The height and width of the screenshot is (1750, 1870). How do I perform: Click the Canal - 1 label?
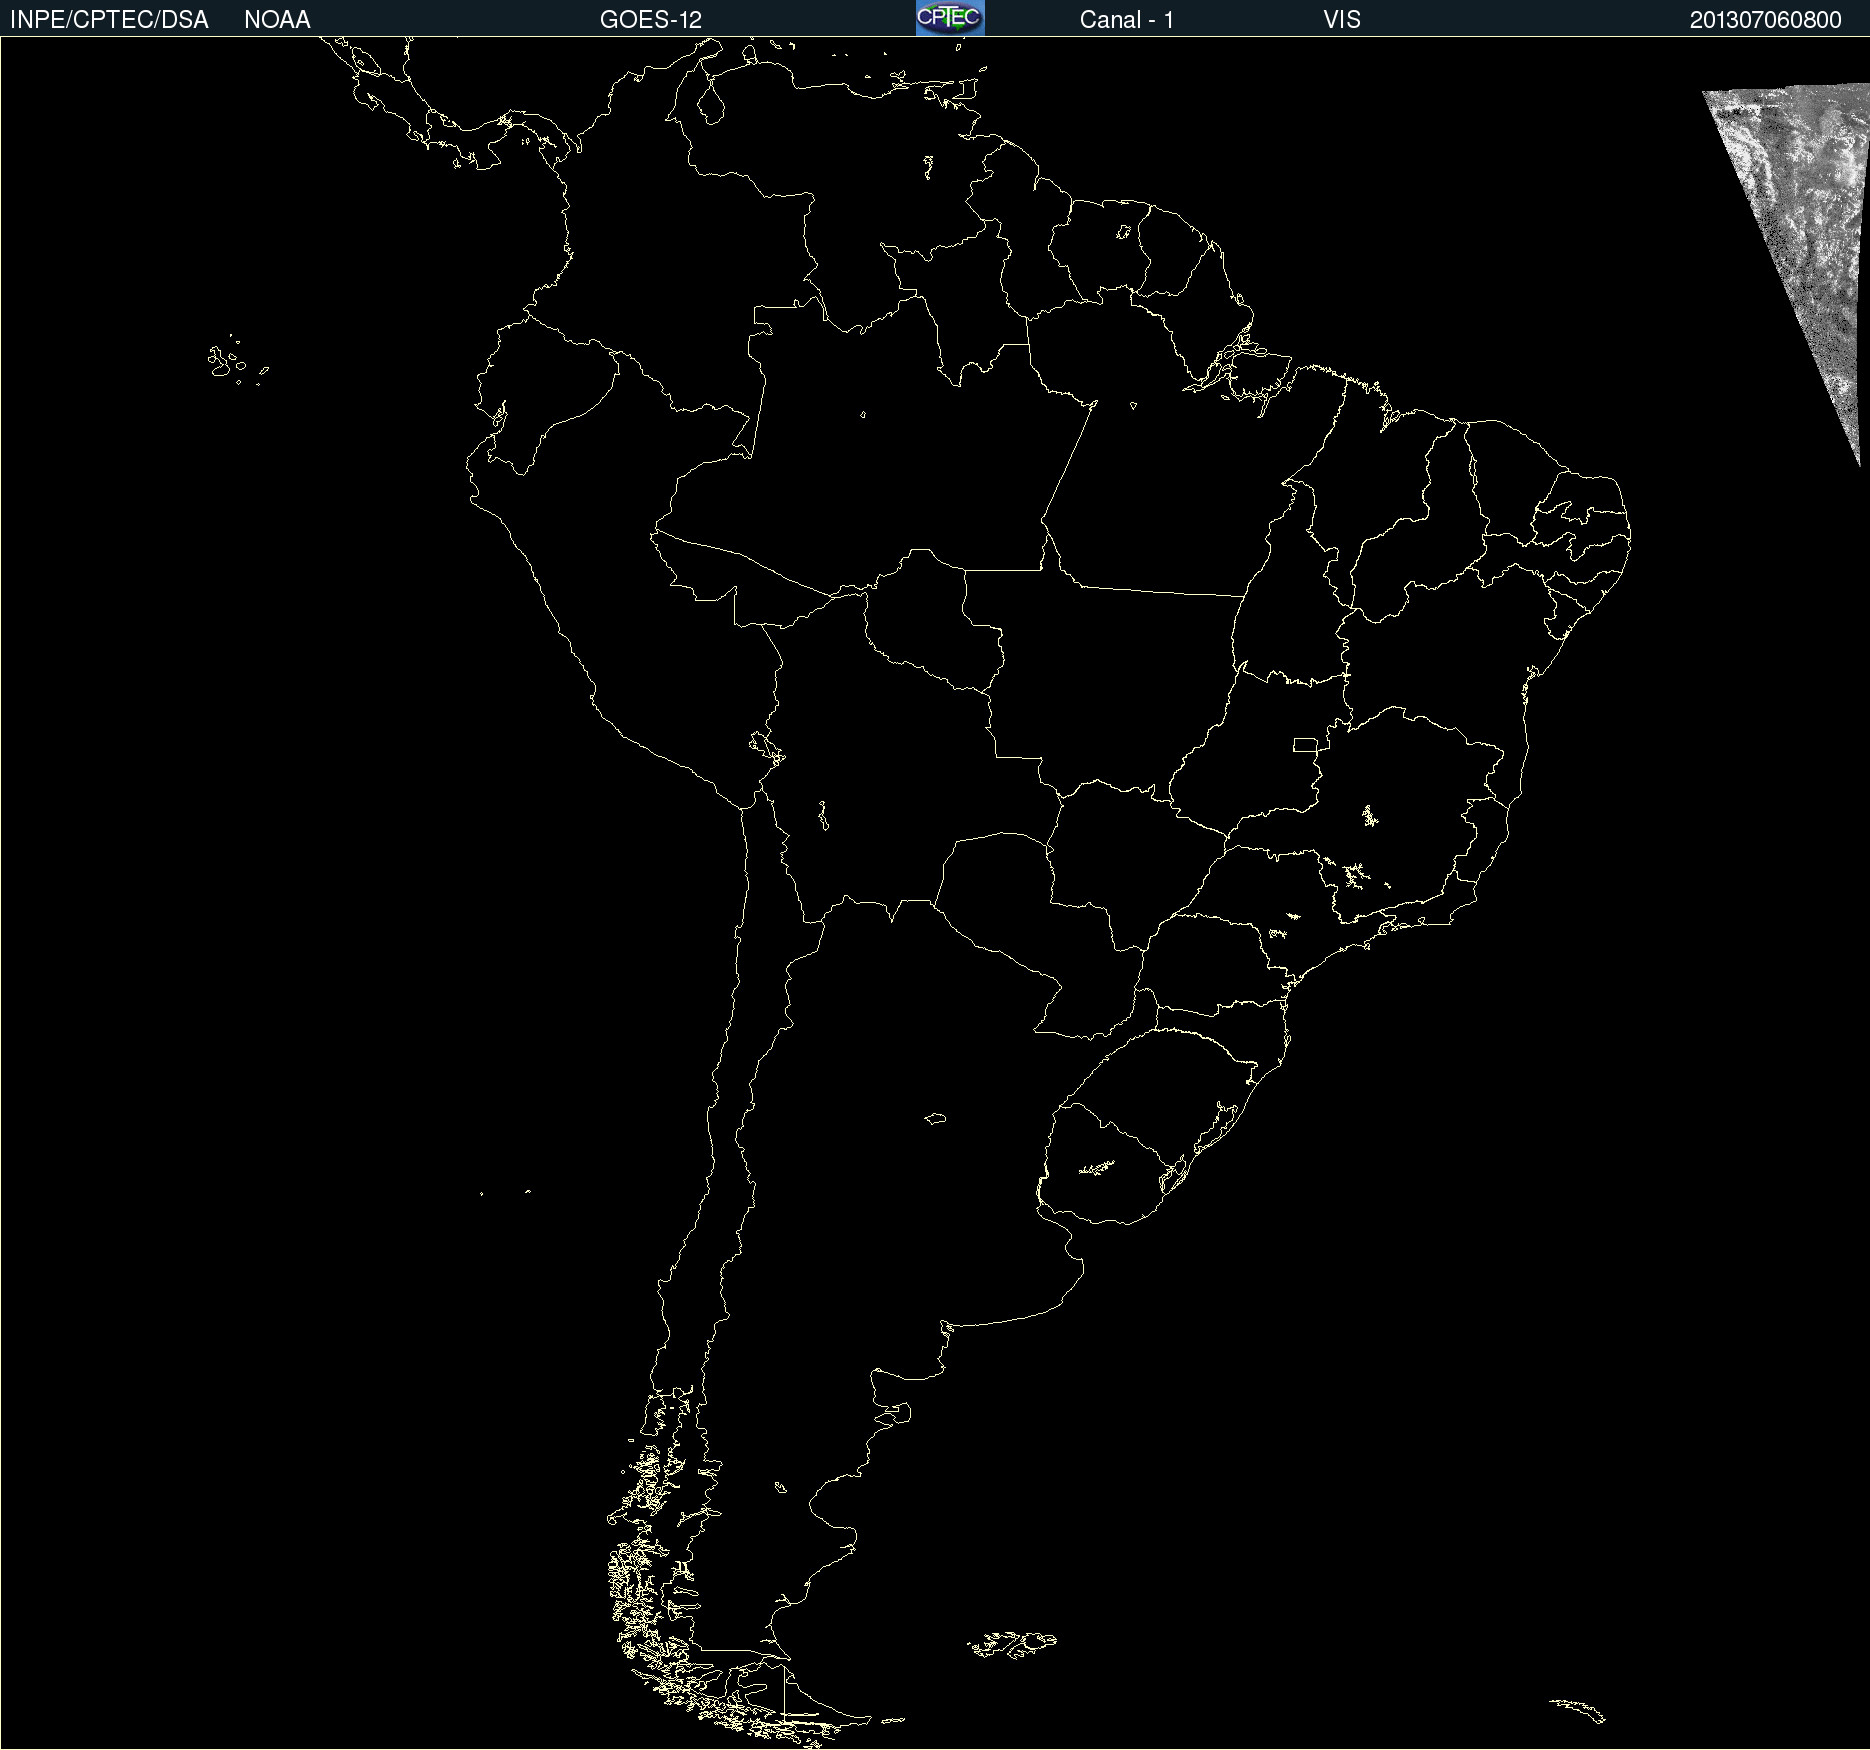1127,20
